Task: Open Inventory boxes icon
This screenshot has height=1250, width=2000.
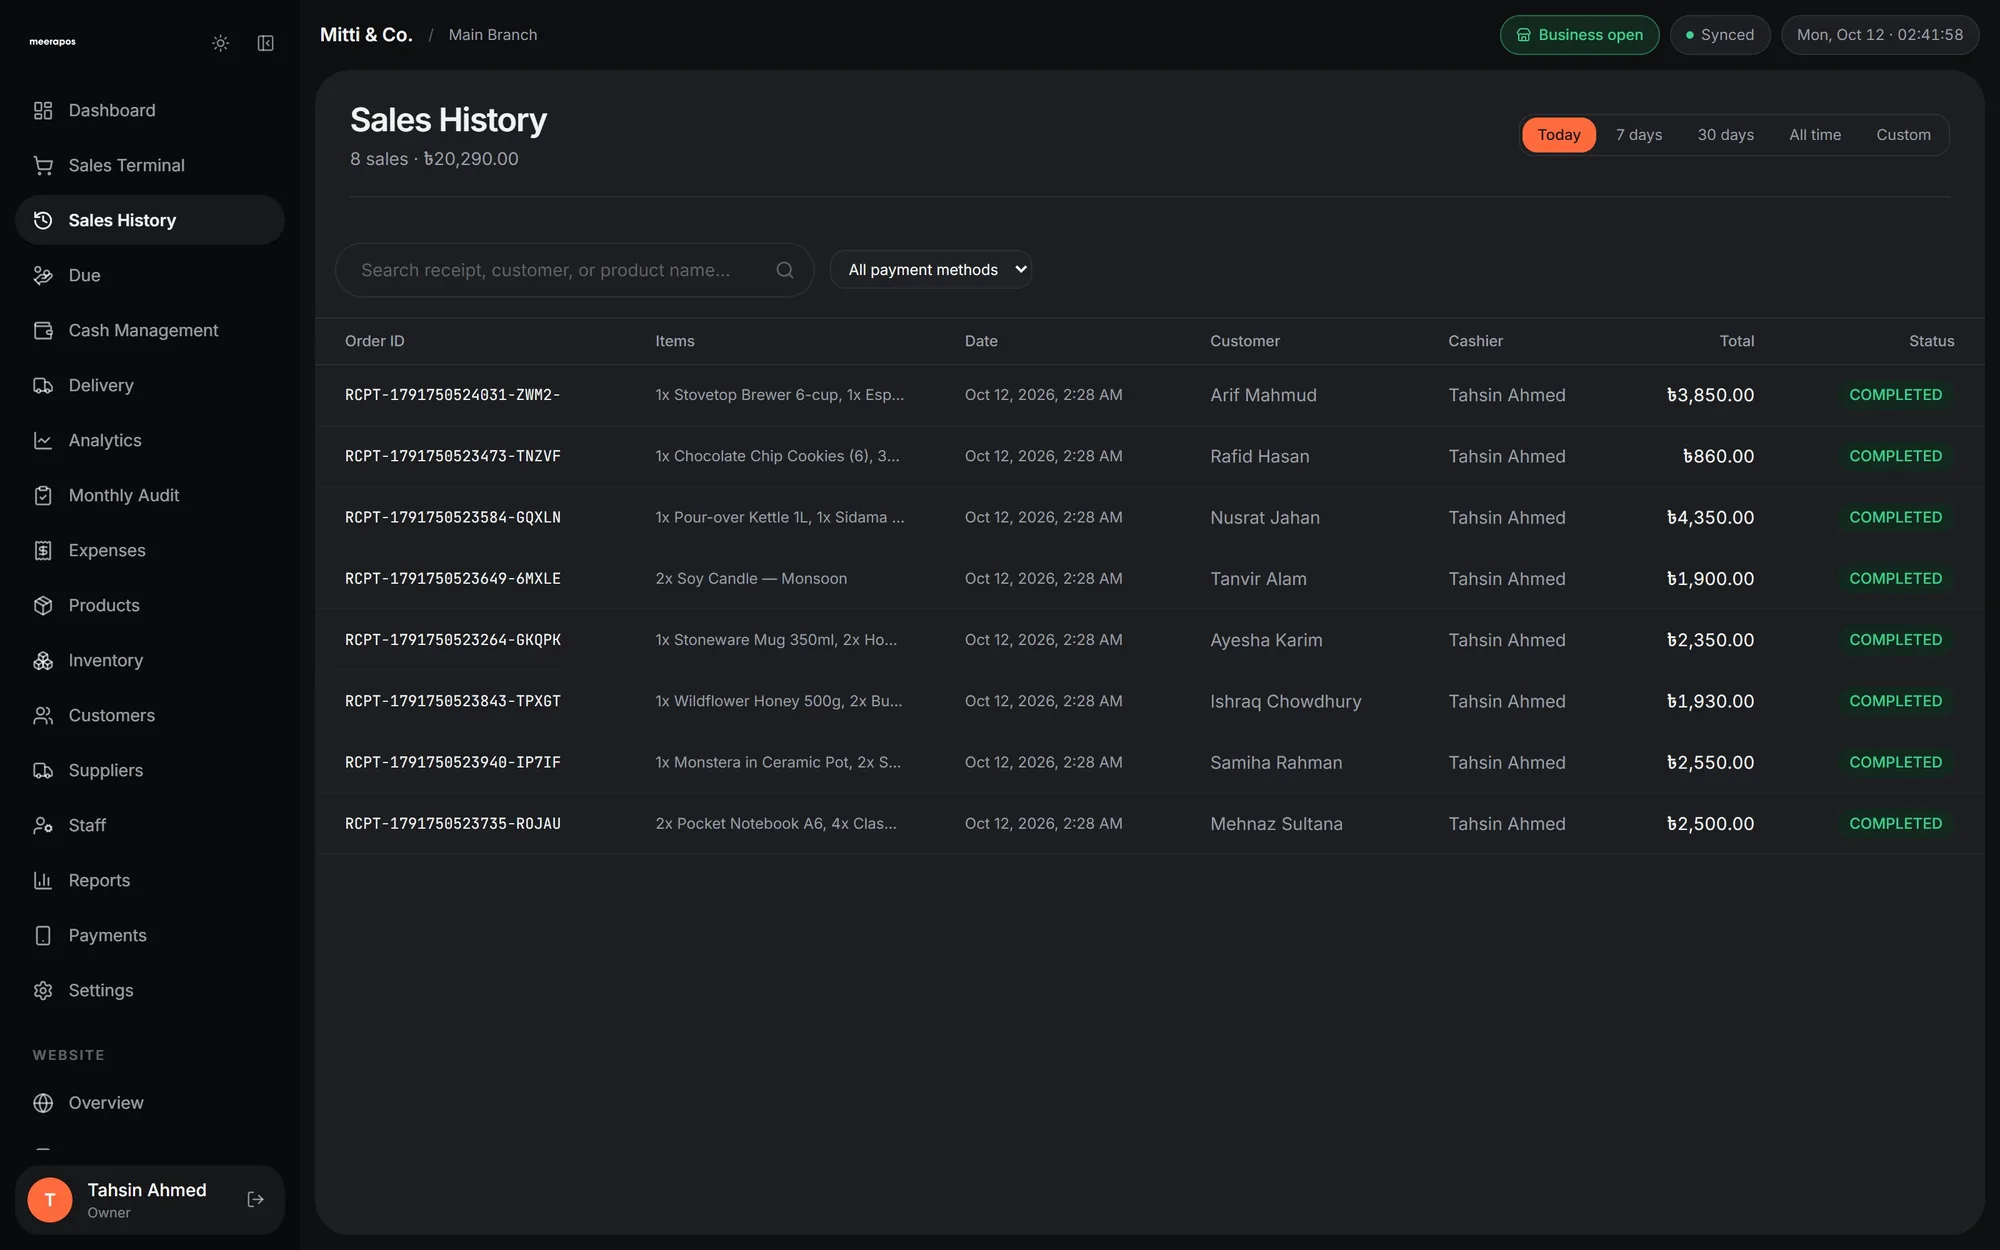Action: point(43,660)
